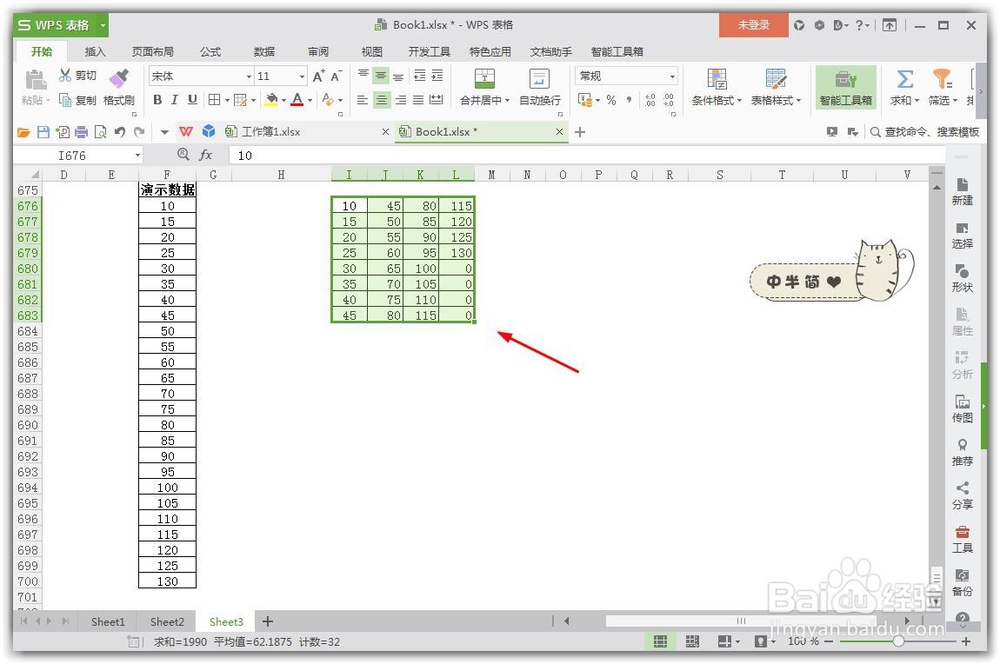Select the Format Painter (格式刷) brush
Image resolution: width=1000 pixels, height=664 pixels.
click(119, 87)
